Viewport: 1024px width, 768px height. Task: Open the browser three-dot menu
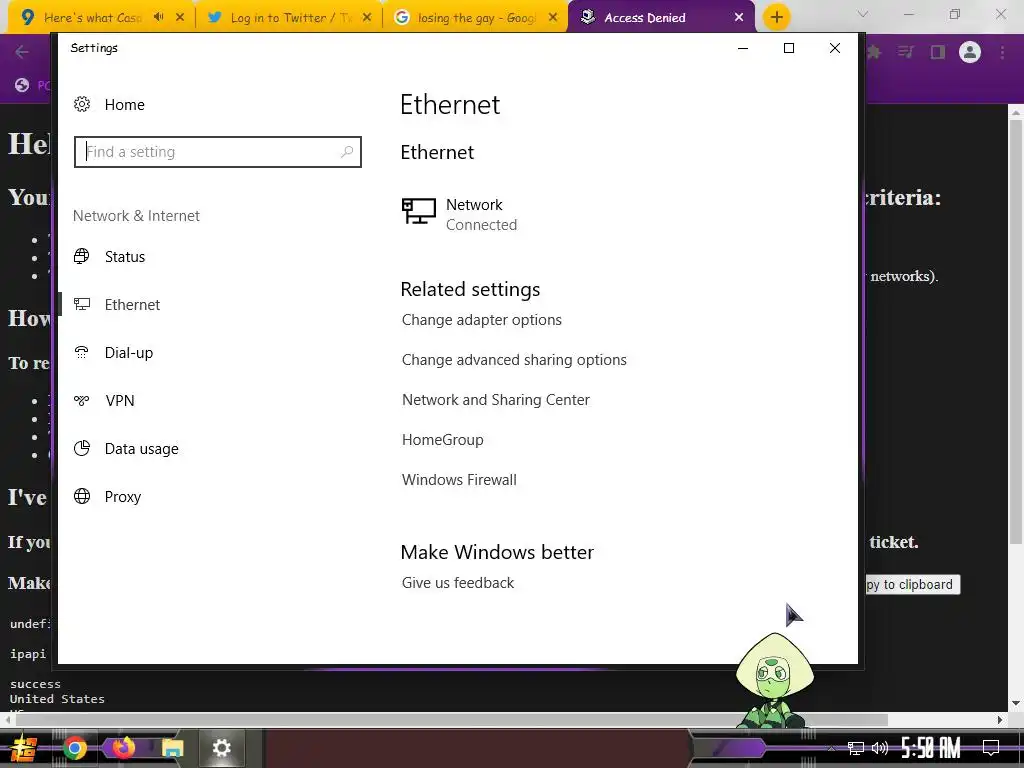(x=1002, y=52)
